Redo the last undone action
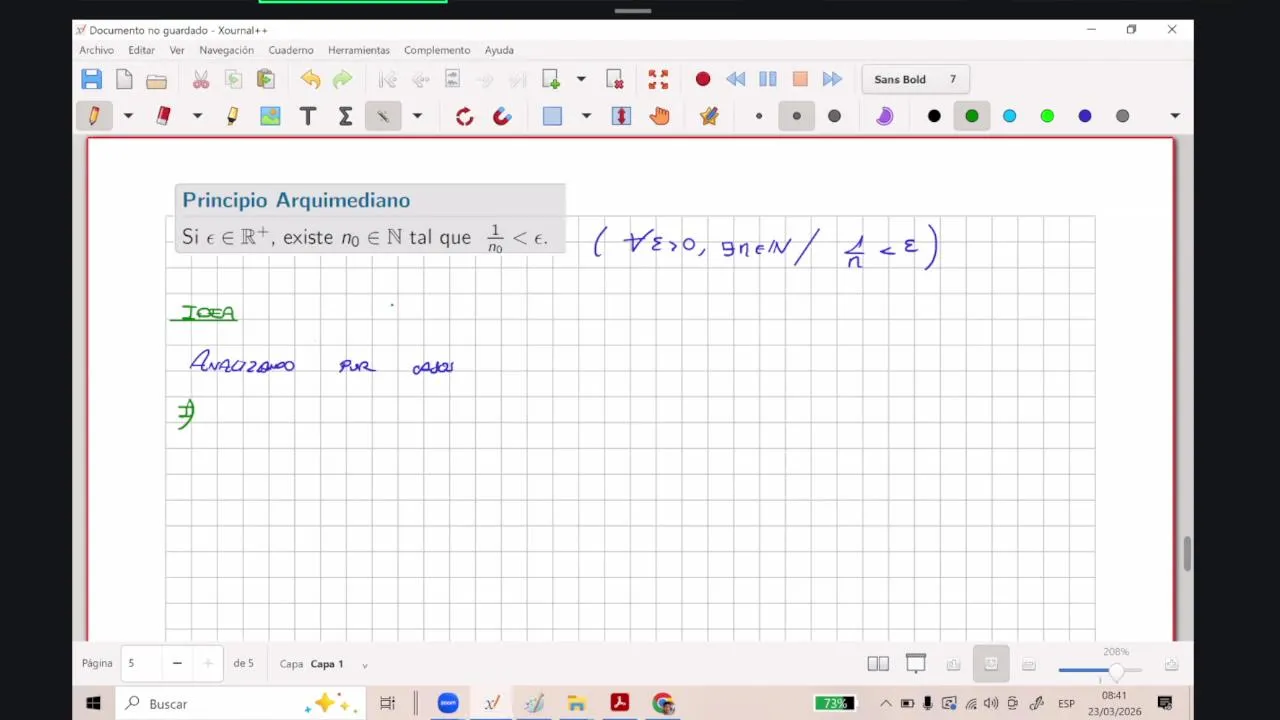 [343, 79]
